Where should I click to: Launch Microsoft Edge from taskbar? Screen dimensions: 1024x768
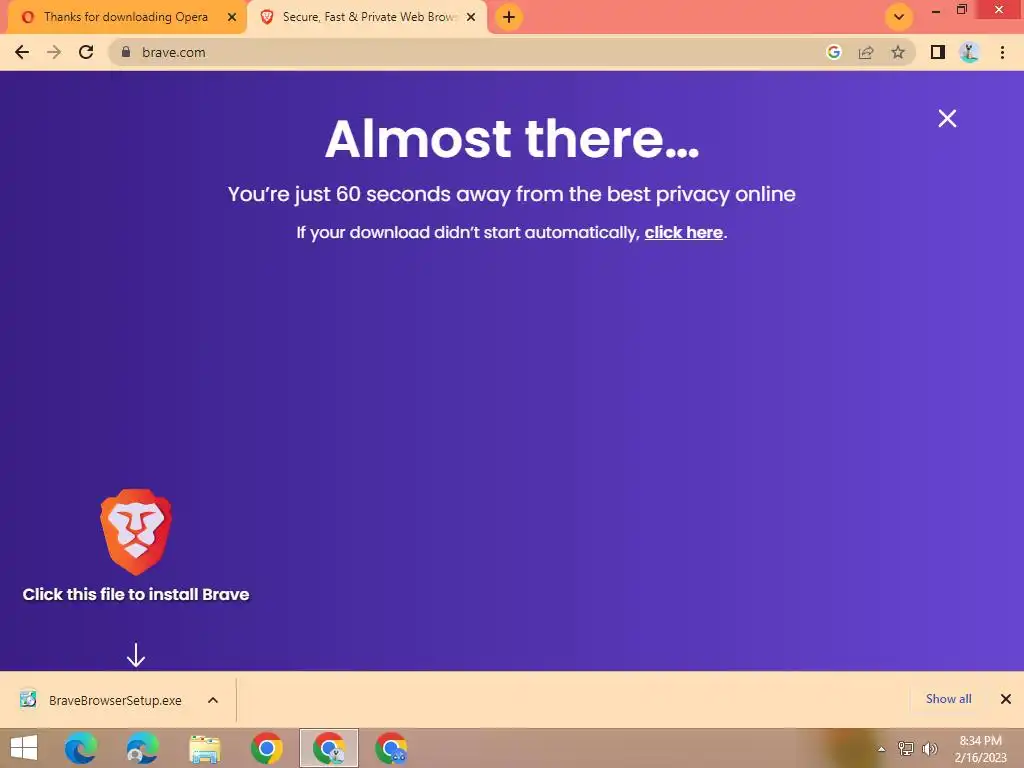tap(81, 748)
